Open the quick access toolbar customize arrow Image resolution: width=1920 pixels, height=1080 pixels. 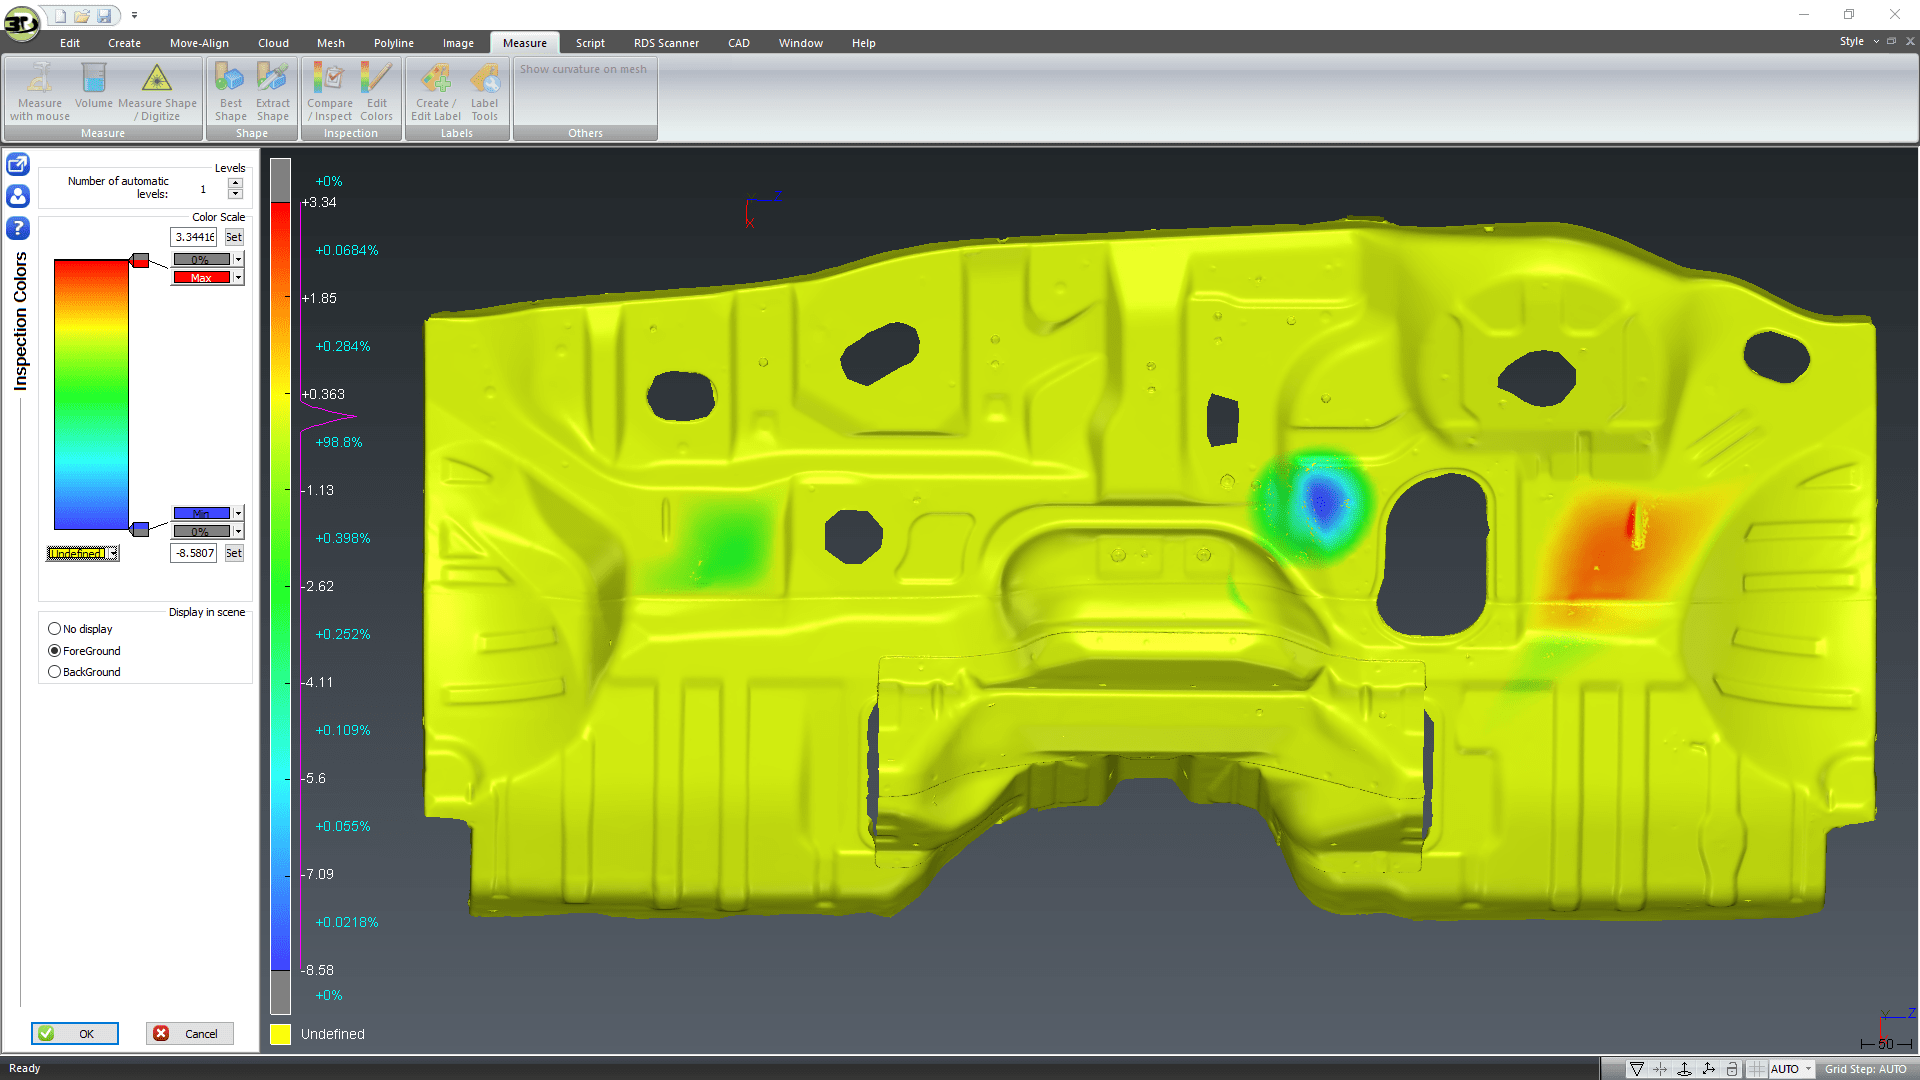(x=134, y=16)
